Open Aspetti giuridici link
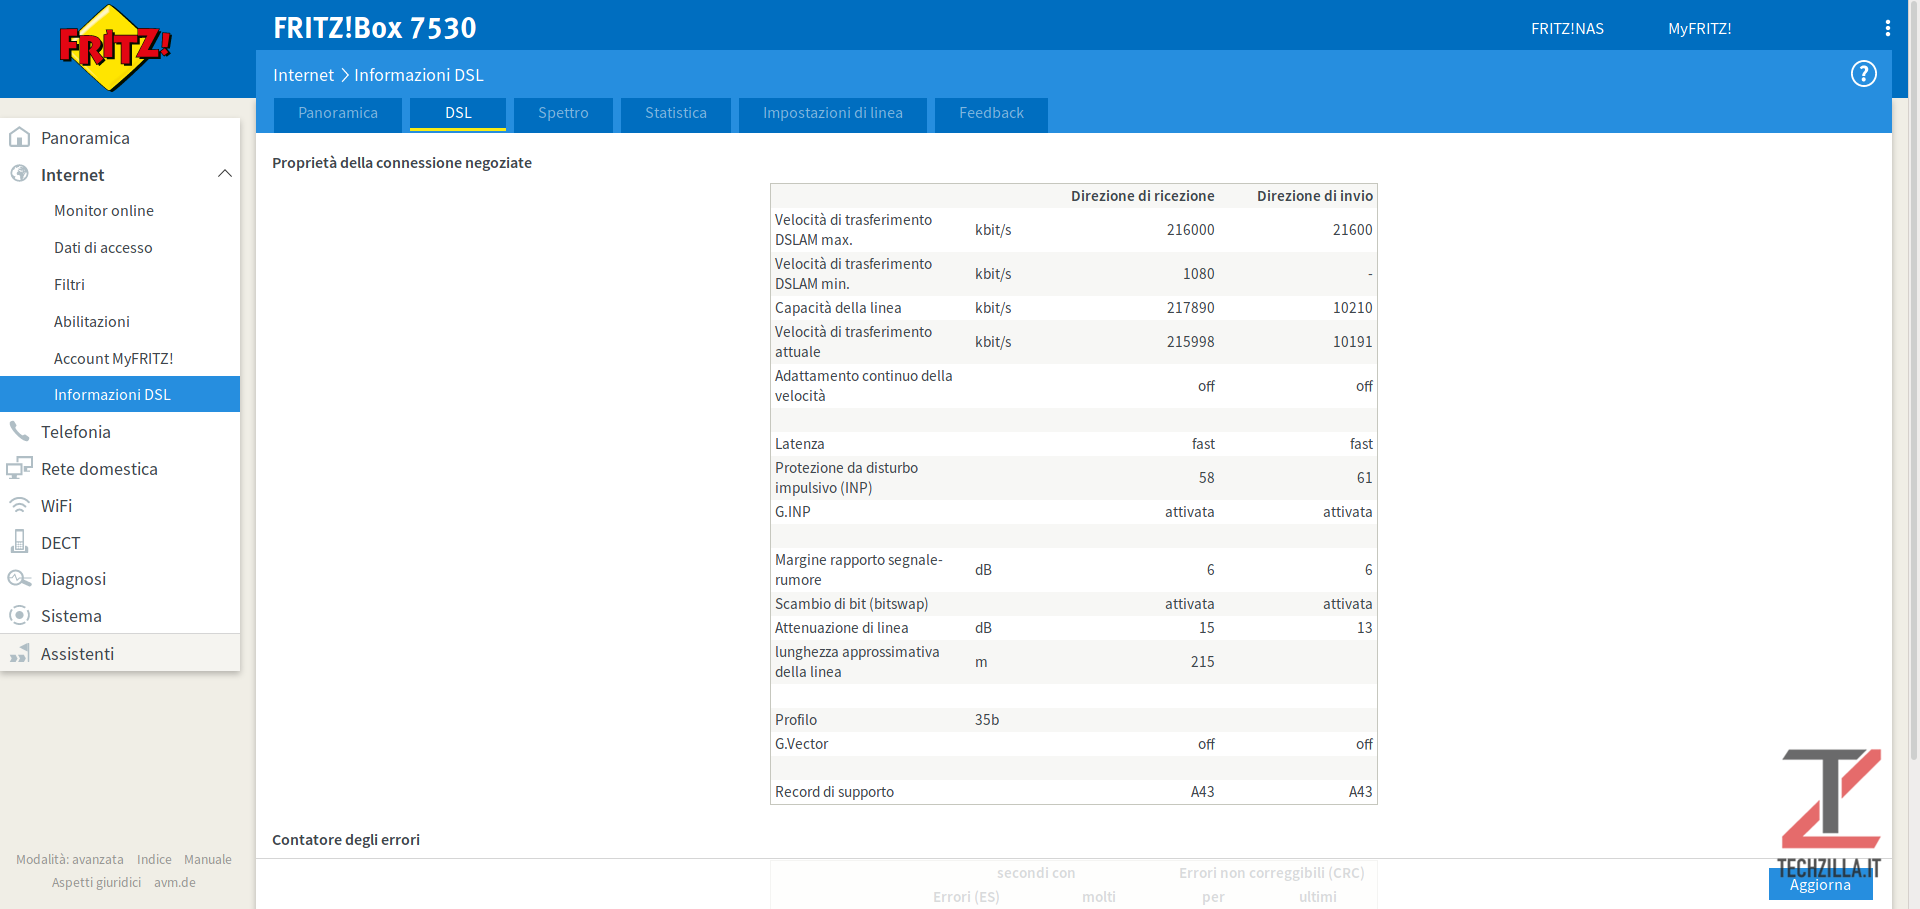1920x909 pixels. [97, 882]
